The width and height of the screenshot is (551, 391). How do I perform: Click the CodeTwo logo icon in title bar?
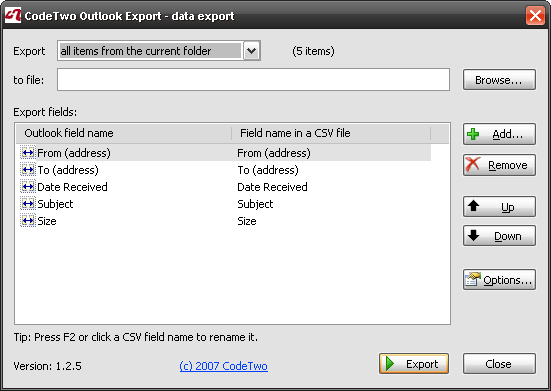coord(13,15)
